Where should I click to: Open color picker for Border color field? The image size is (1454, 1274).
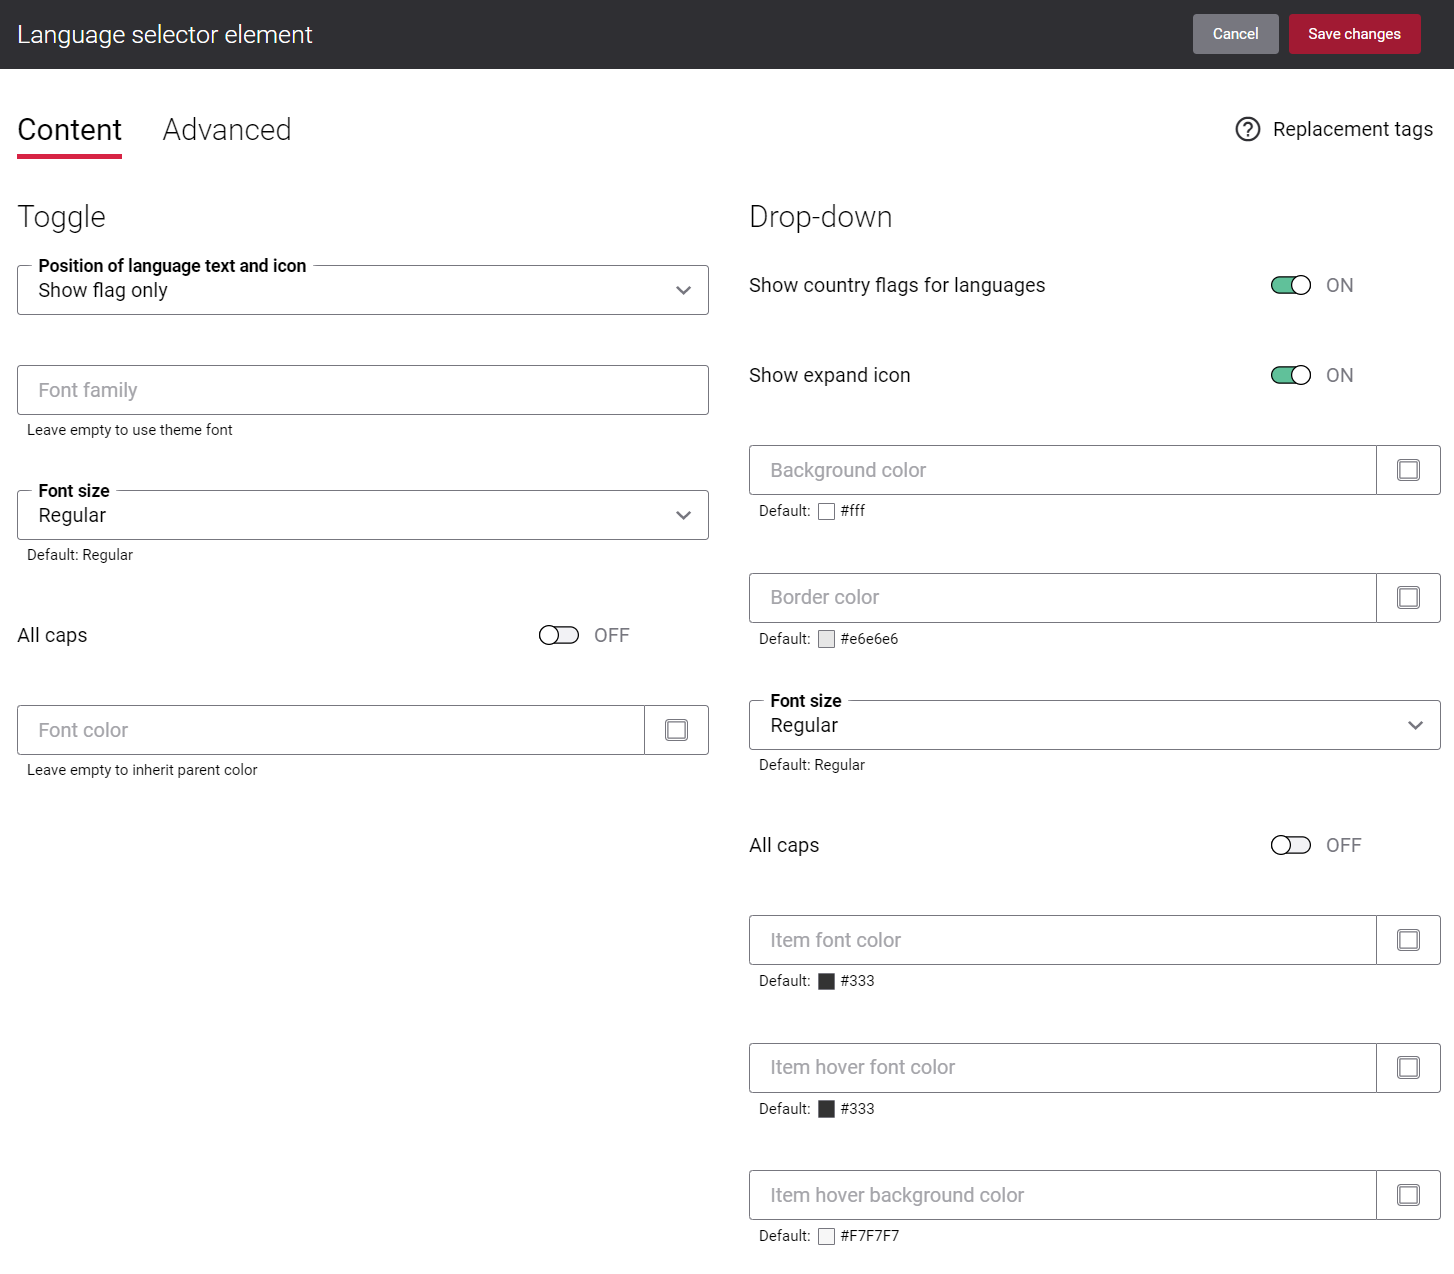(1408, 597)
